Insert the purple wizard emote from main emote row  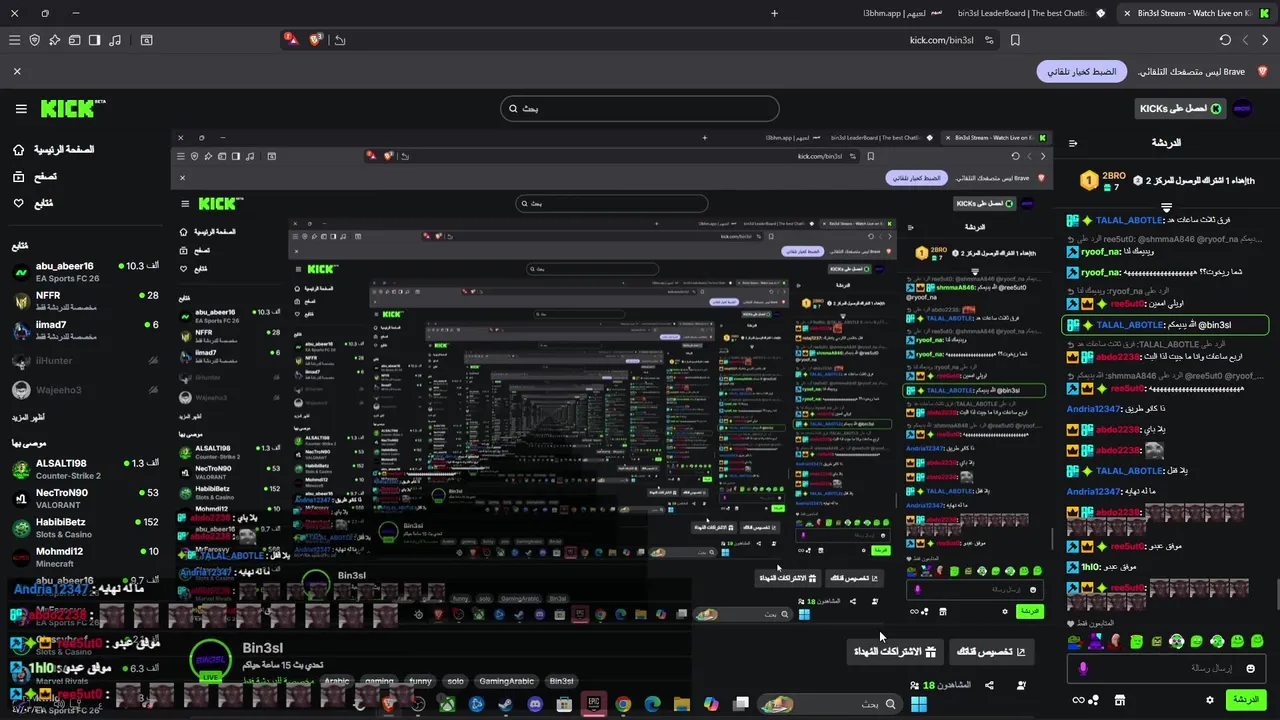tap(1096, 641)
